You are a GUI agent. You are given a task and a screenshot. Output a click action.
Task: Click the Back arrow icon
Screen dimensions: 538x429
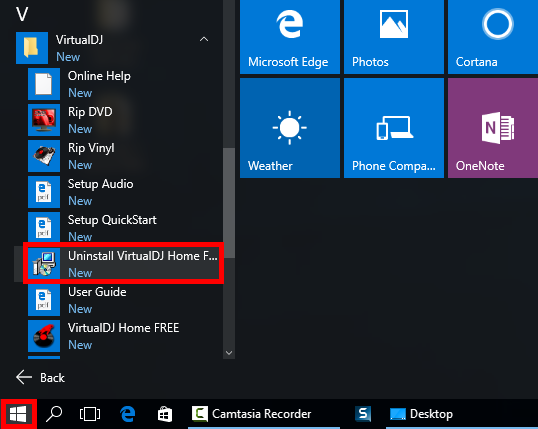click(x=24, y=377)
